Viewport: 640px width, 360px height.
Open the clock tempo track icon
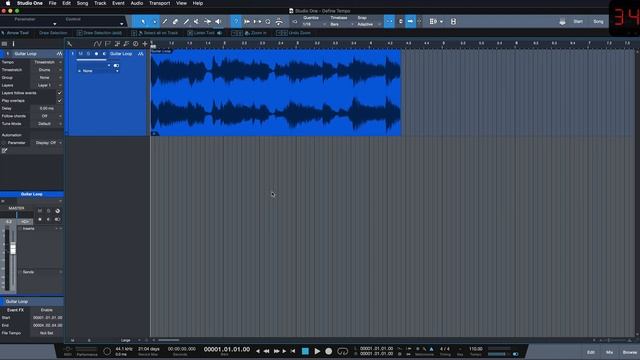point(136,44)
